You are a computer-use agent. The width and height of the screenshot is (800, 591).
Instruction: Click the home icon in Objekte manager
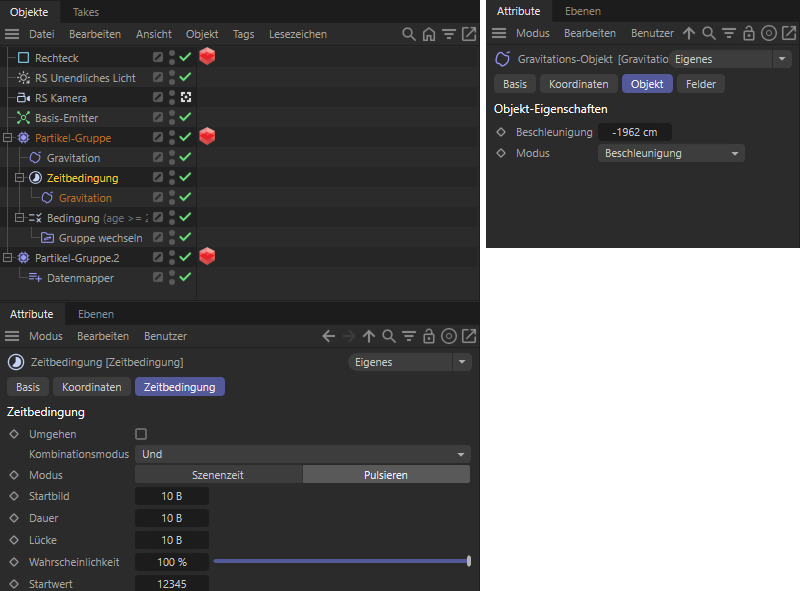coord(429,34)
